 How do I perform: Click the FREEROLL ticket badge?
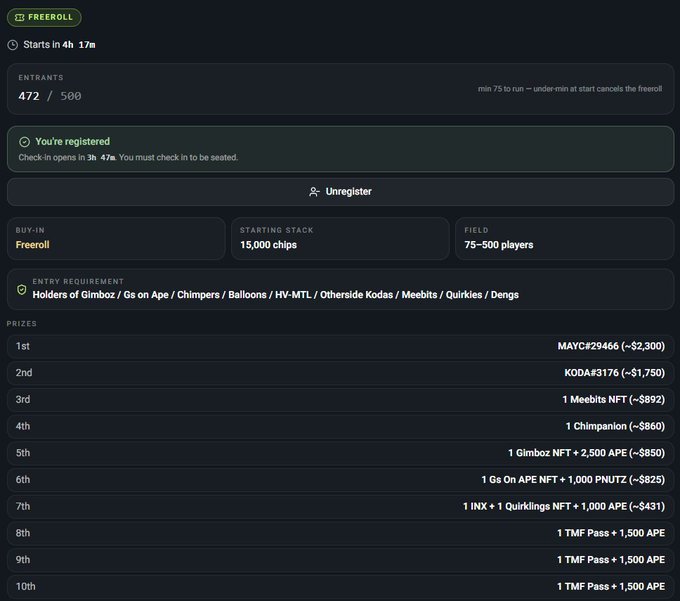pyautogui.click(x=44, y=17)
